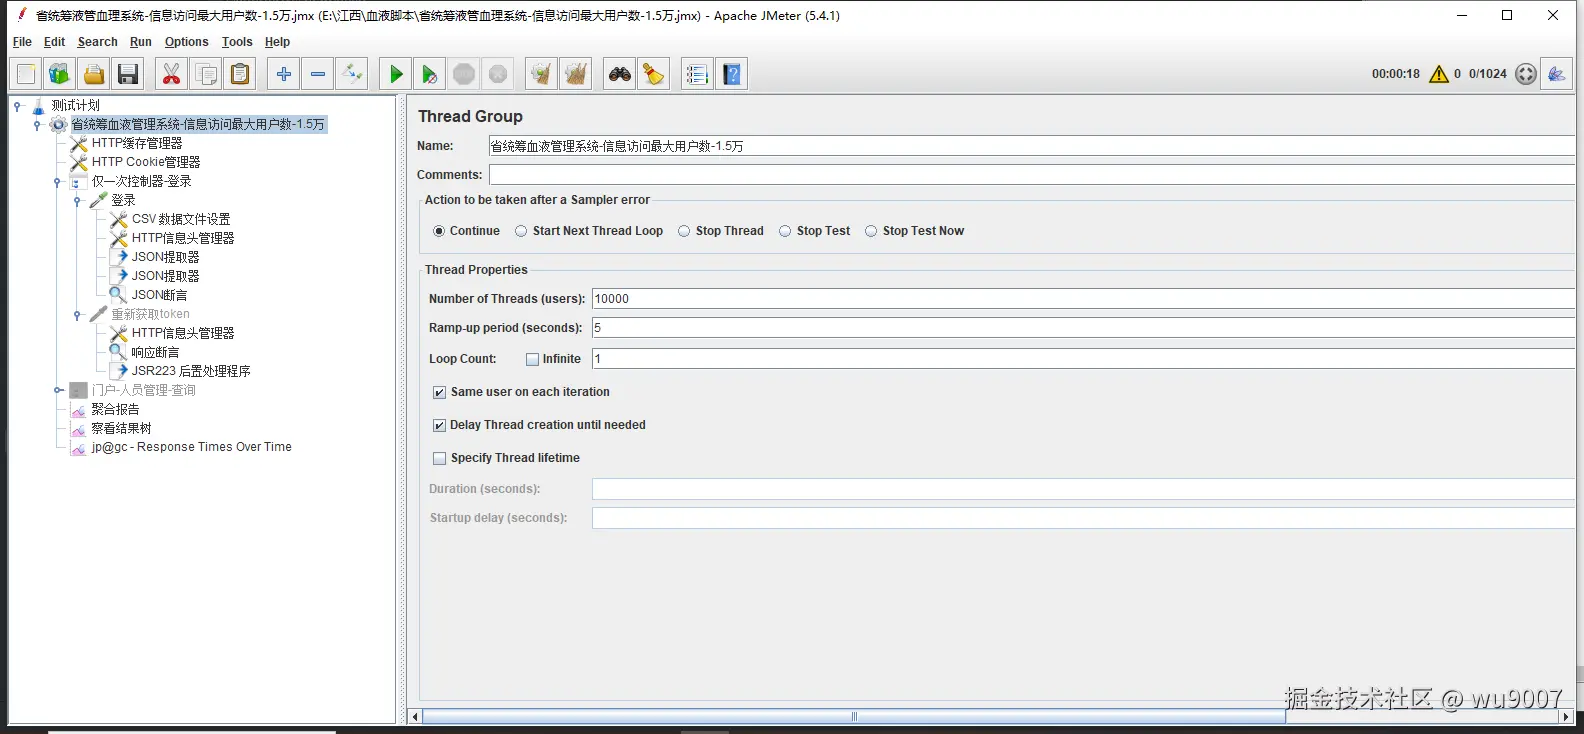Toggle Delay Thread creation until needed
The width and height of the screenshot is (1584, 734).
(x=439, y=425)
